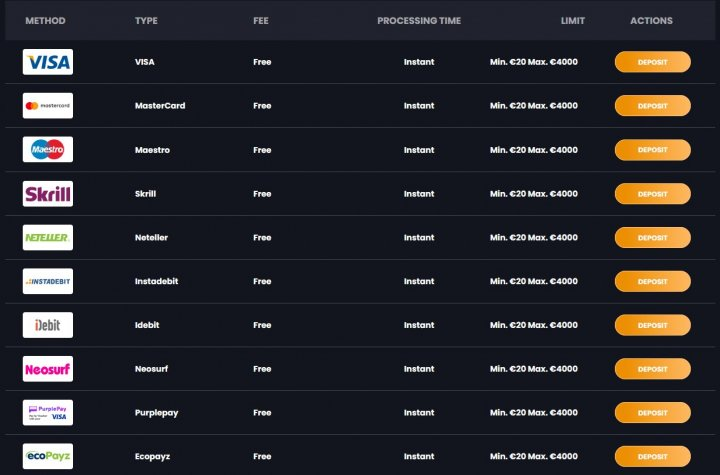720x475 pixels.
Task: Click the ecoPayz logo
Action: (48, 456)
